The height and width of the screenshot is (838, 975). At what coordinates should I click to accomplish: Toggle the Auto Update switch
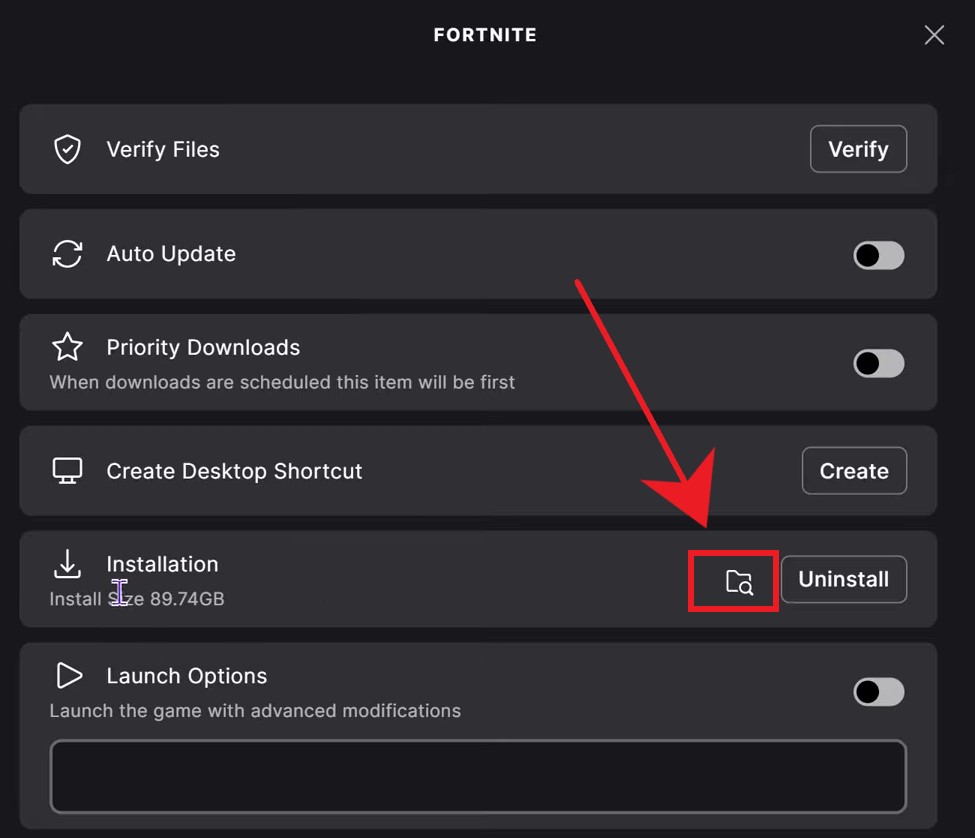click(878, 255)
